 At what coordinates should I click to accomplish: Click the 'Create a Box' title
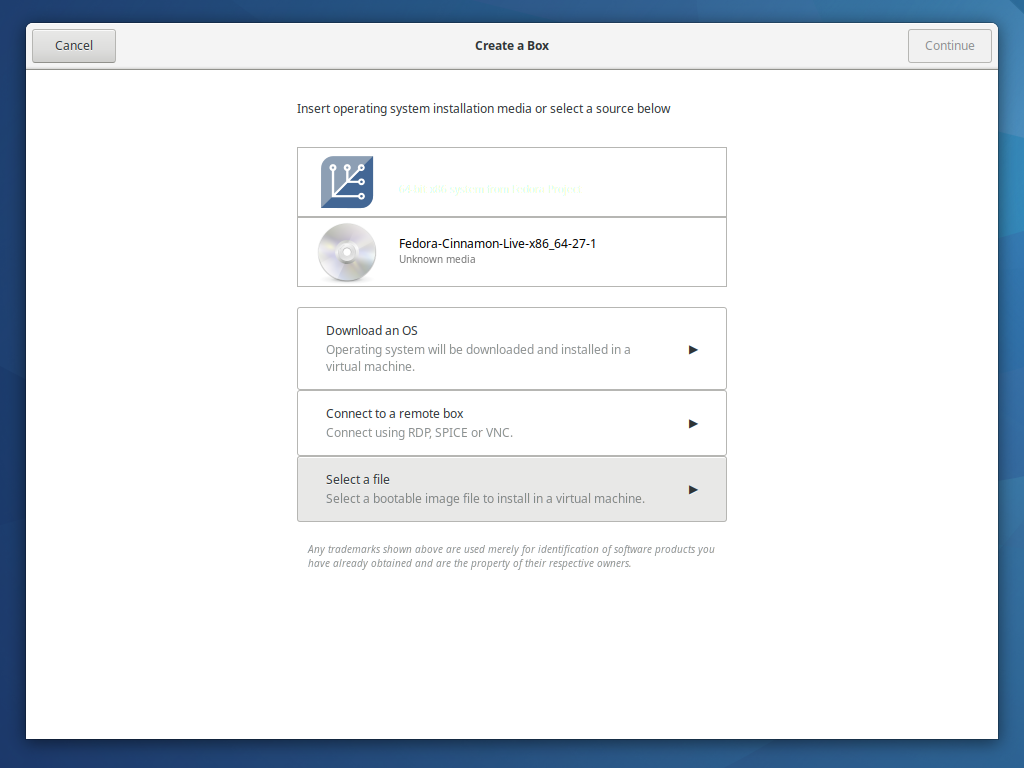click(x=512, y=46)
